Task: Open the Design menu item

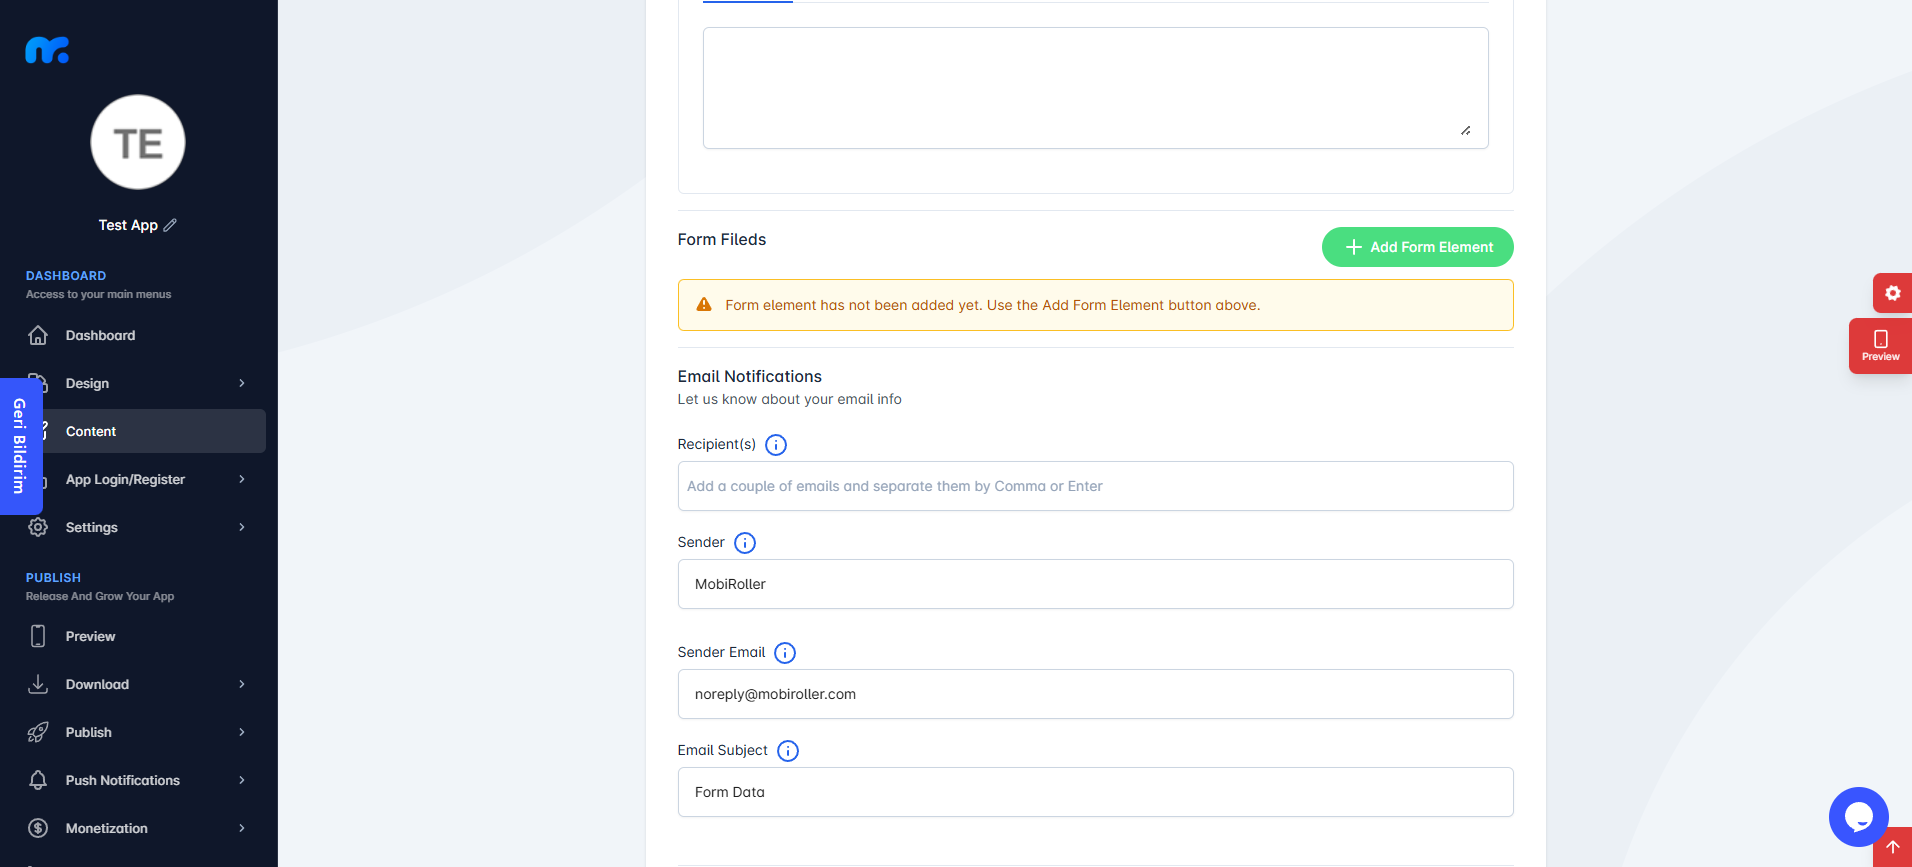Action: pos(87,383)
